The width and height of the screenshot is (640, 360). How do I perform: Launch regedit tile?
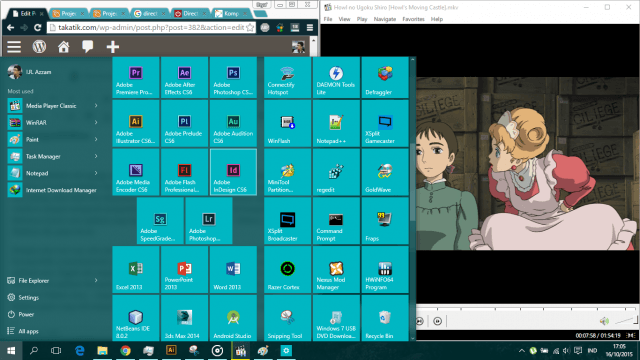[x=336, y=172]
